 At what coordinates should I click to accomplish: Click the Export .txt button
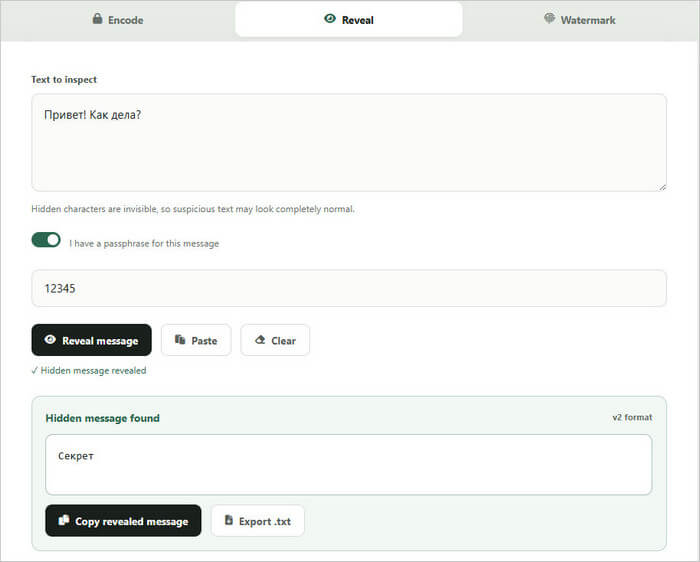258,521
